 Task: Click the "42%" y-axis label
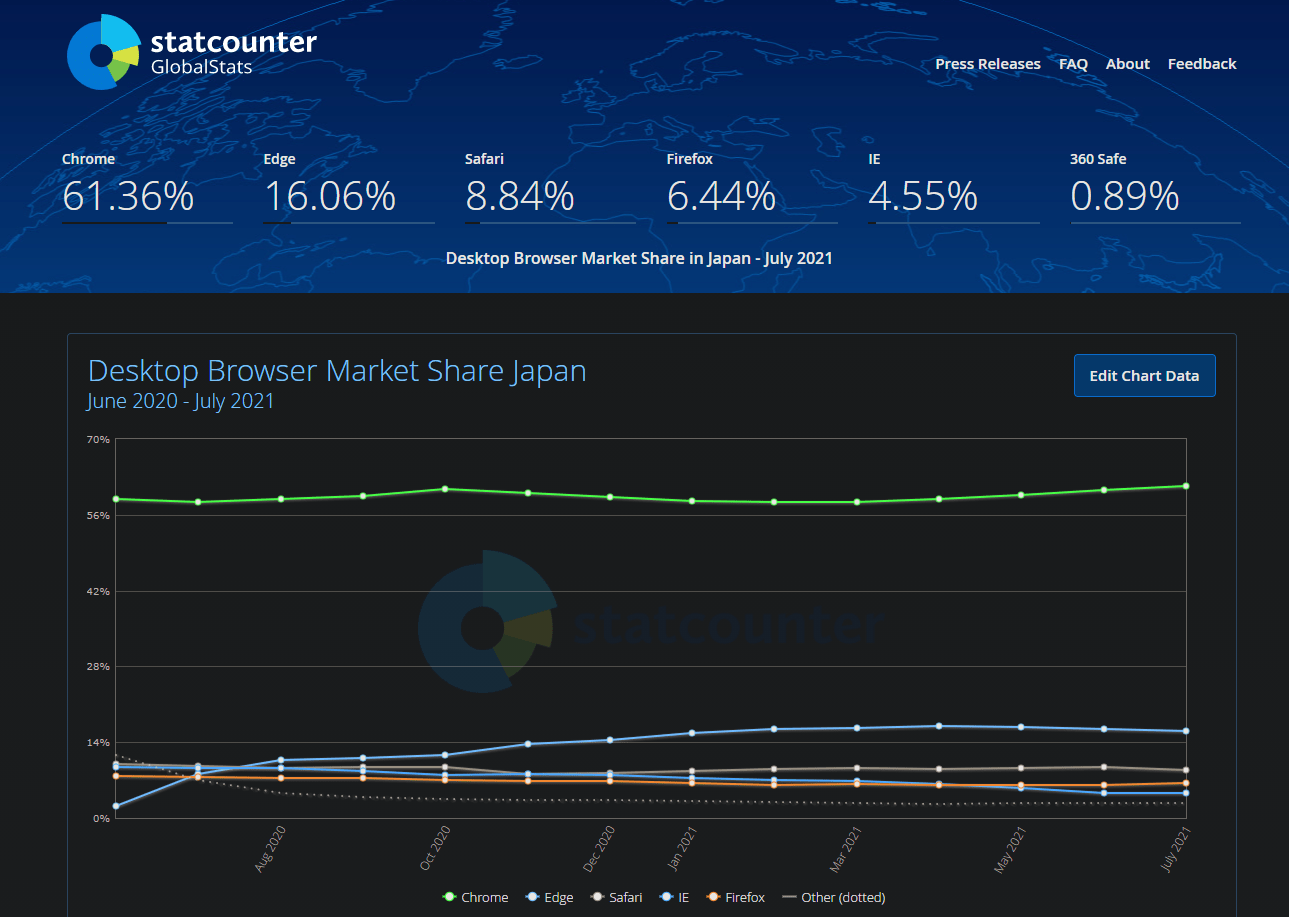[98, 591]
